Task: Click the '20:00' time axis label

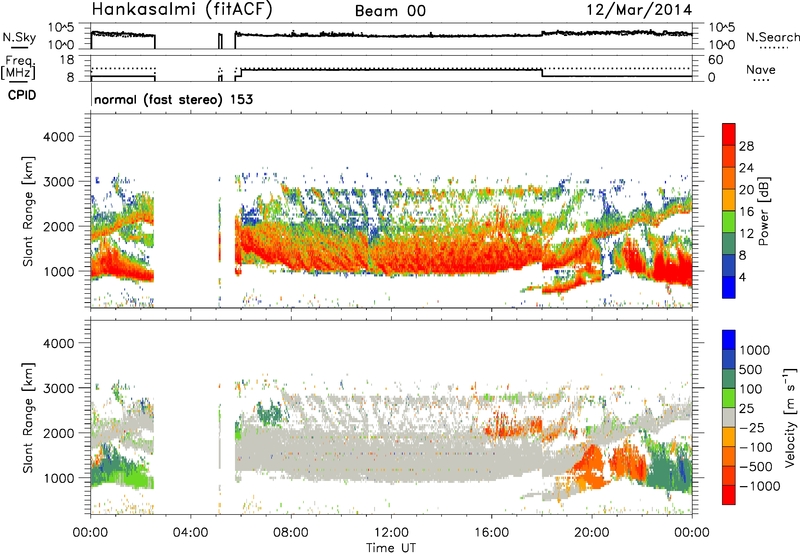Action: point(592,533)
